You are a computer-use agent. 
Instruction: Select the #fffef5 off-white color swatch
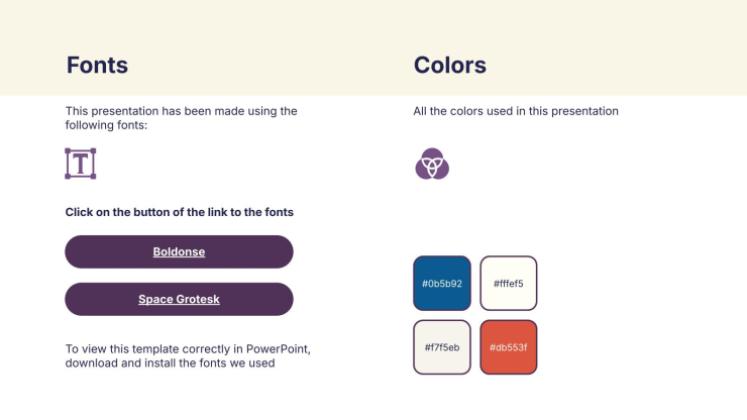coord(508,283)
